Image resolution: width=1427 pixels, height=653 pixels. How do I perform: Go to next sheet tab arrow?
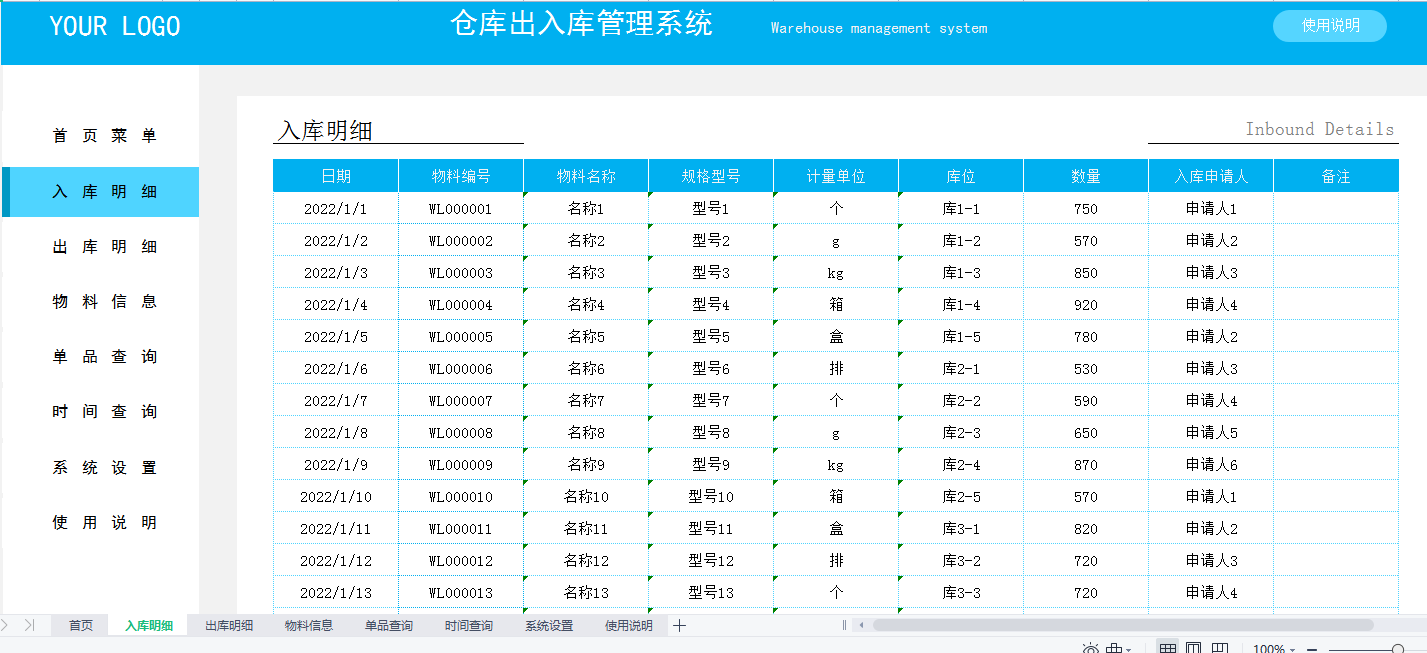(x=5, y=626)
